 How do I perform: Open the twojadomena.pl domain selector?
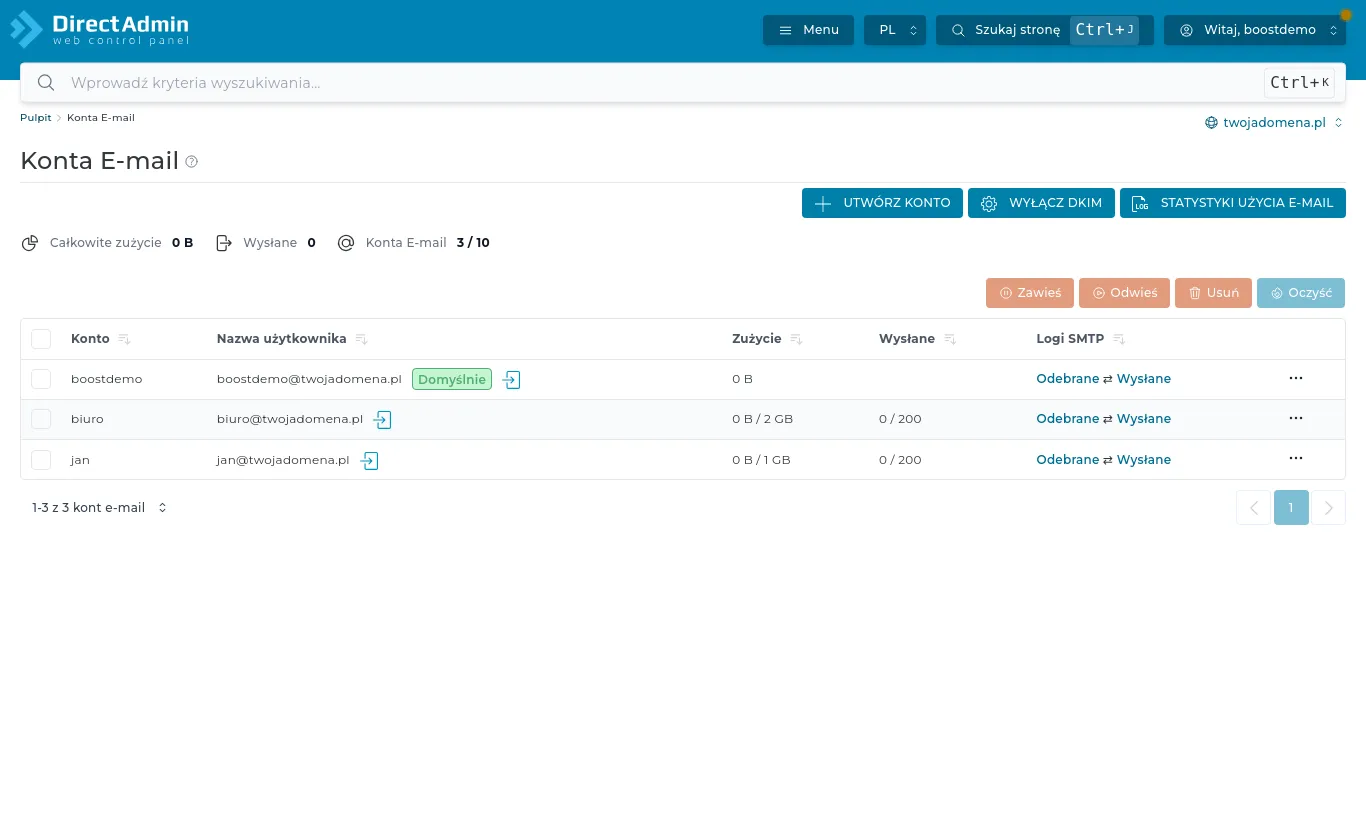(x=1274, y=122)
